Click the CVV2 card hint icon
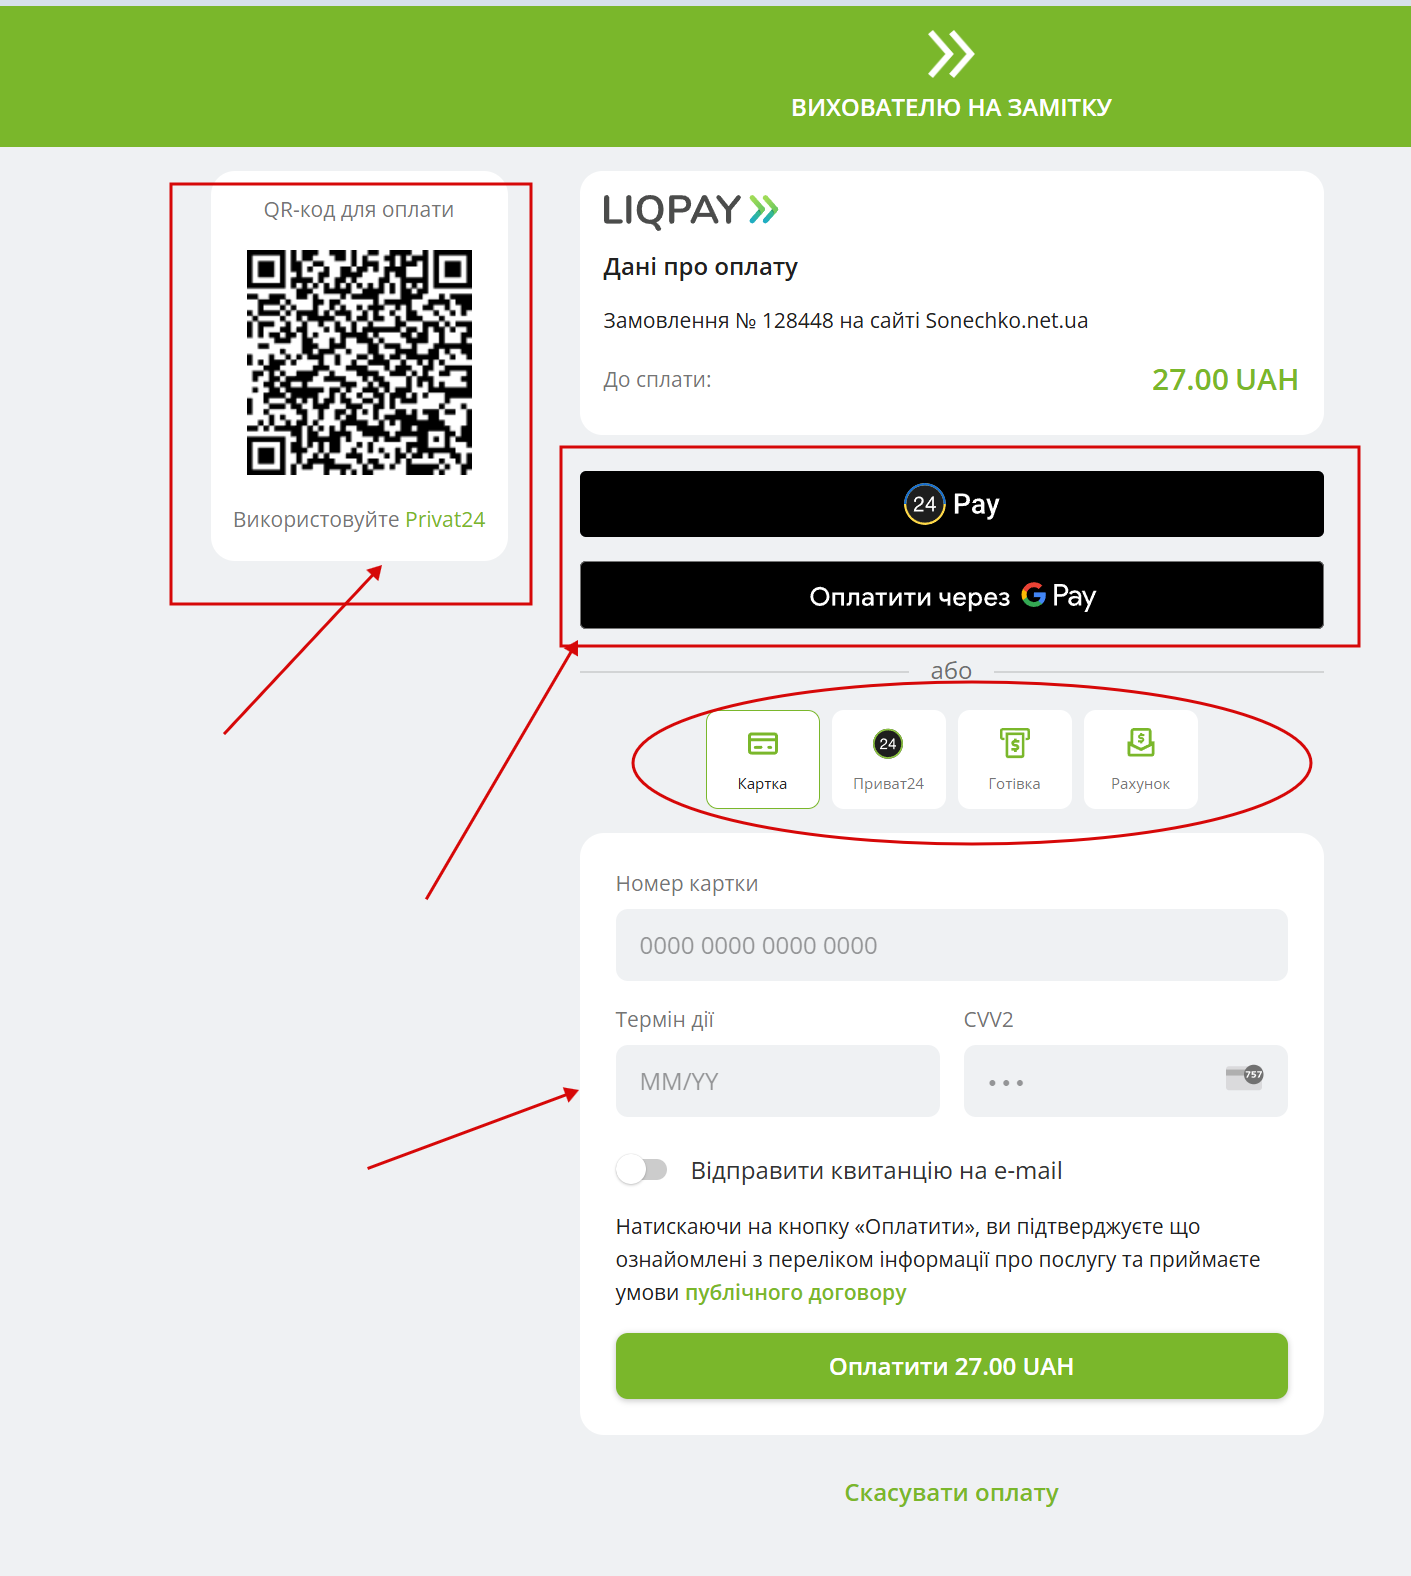Image resolution: width=1411 pixels, height=1576 pixels. 1245,1077
